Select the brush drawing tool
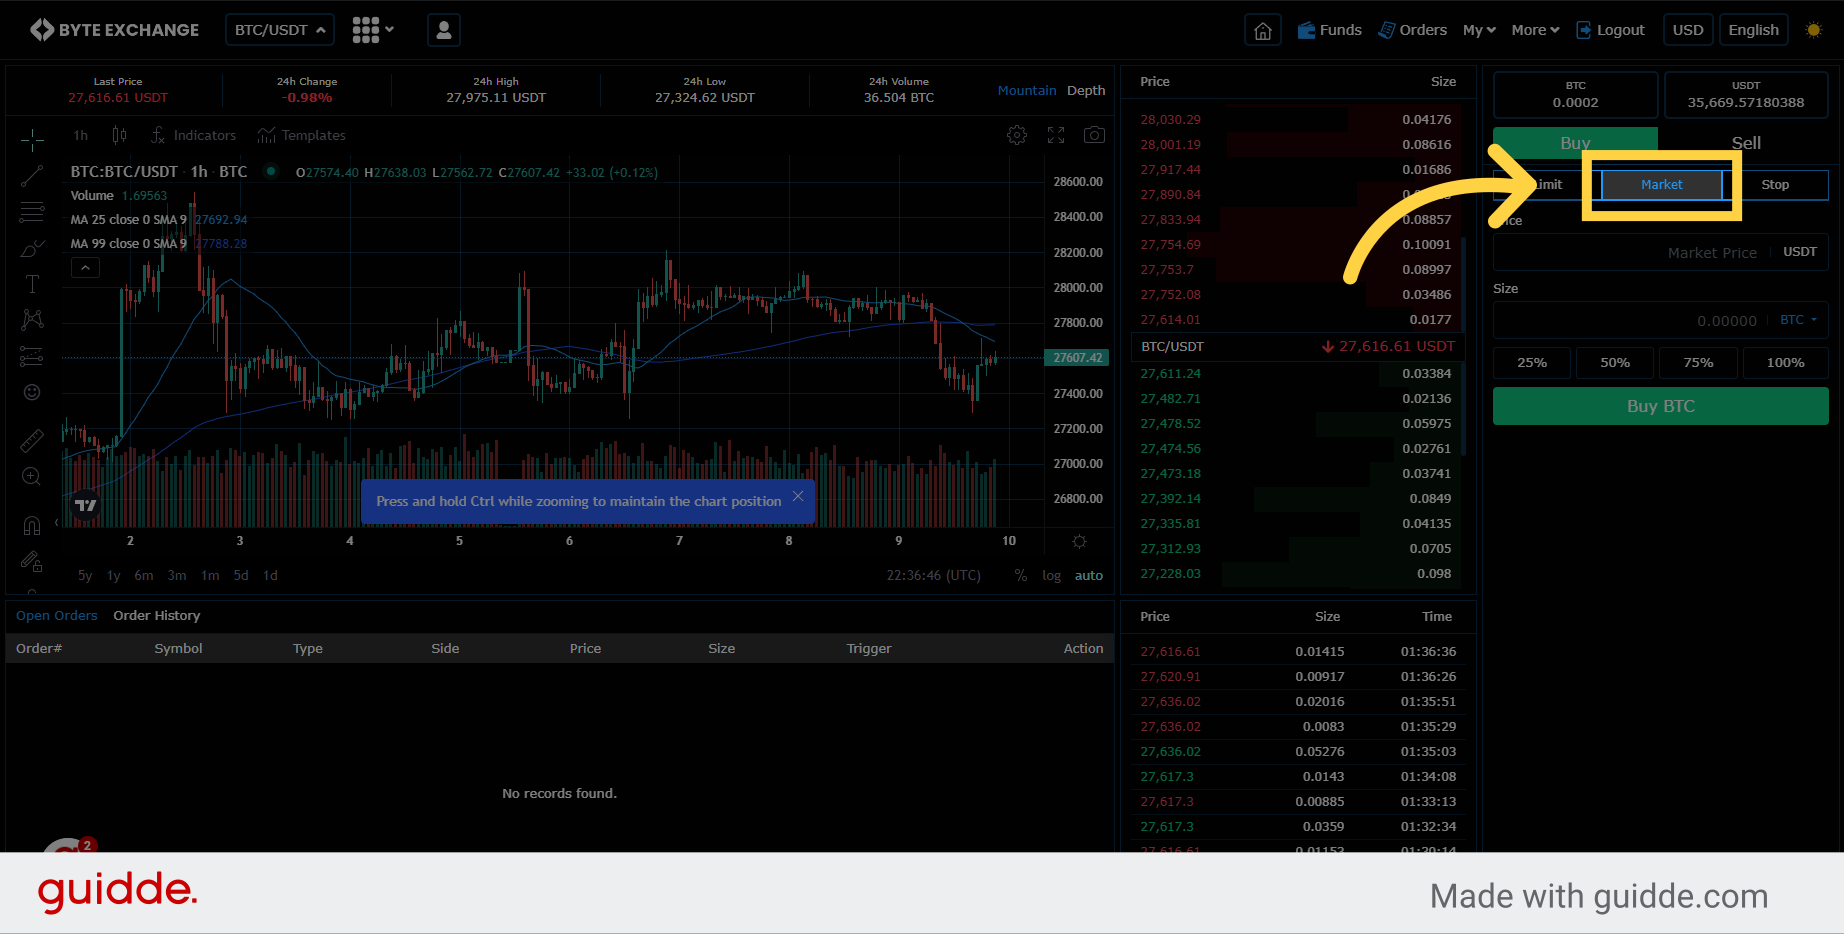 pyautogui.click(x=32, y=248)
